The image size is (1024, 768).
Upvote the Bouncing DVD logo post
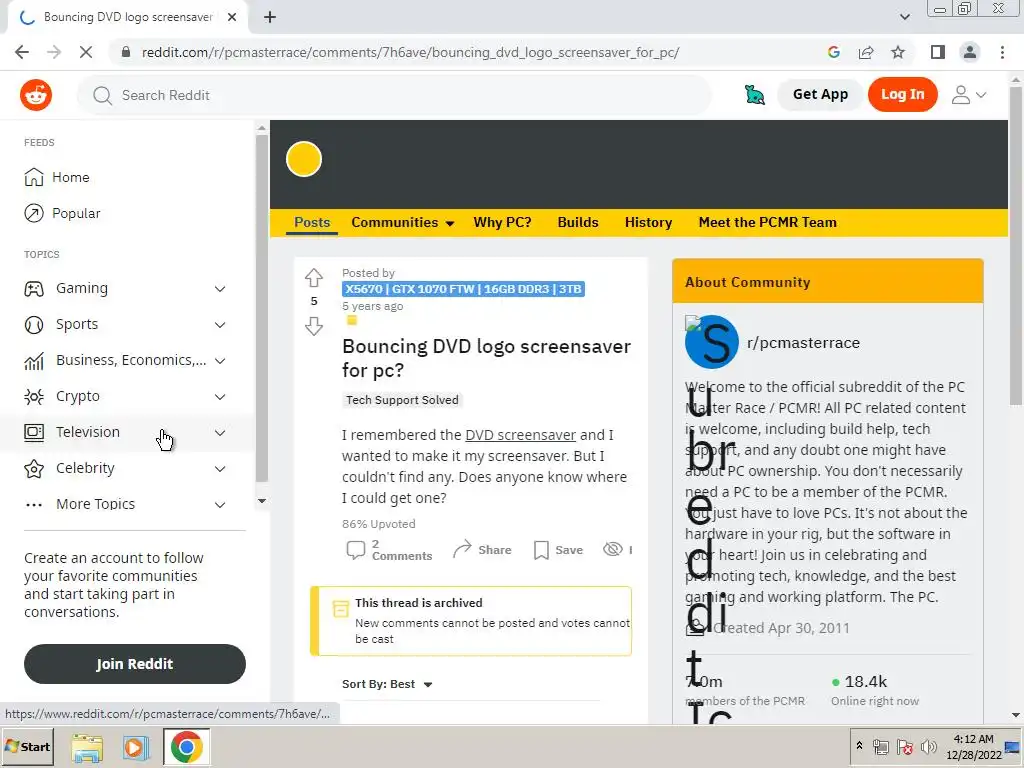313,278
